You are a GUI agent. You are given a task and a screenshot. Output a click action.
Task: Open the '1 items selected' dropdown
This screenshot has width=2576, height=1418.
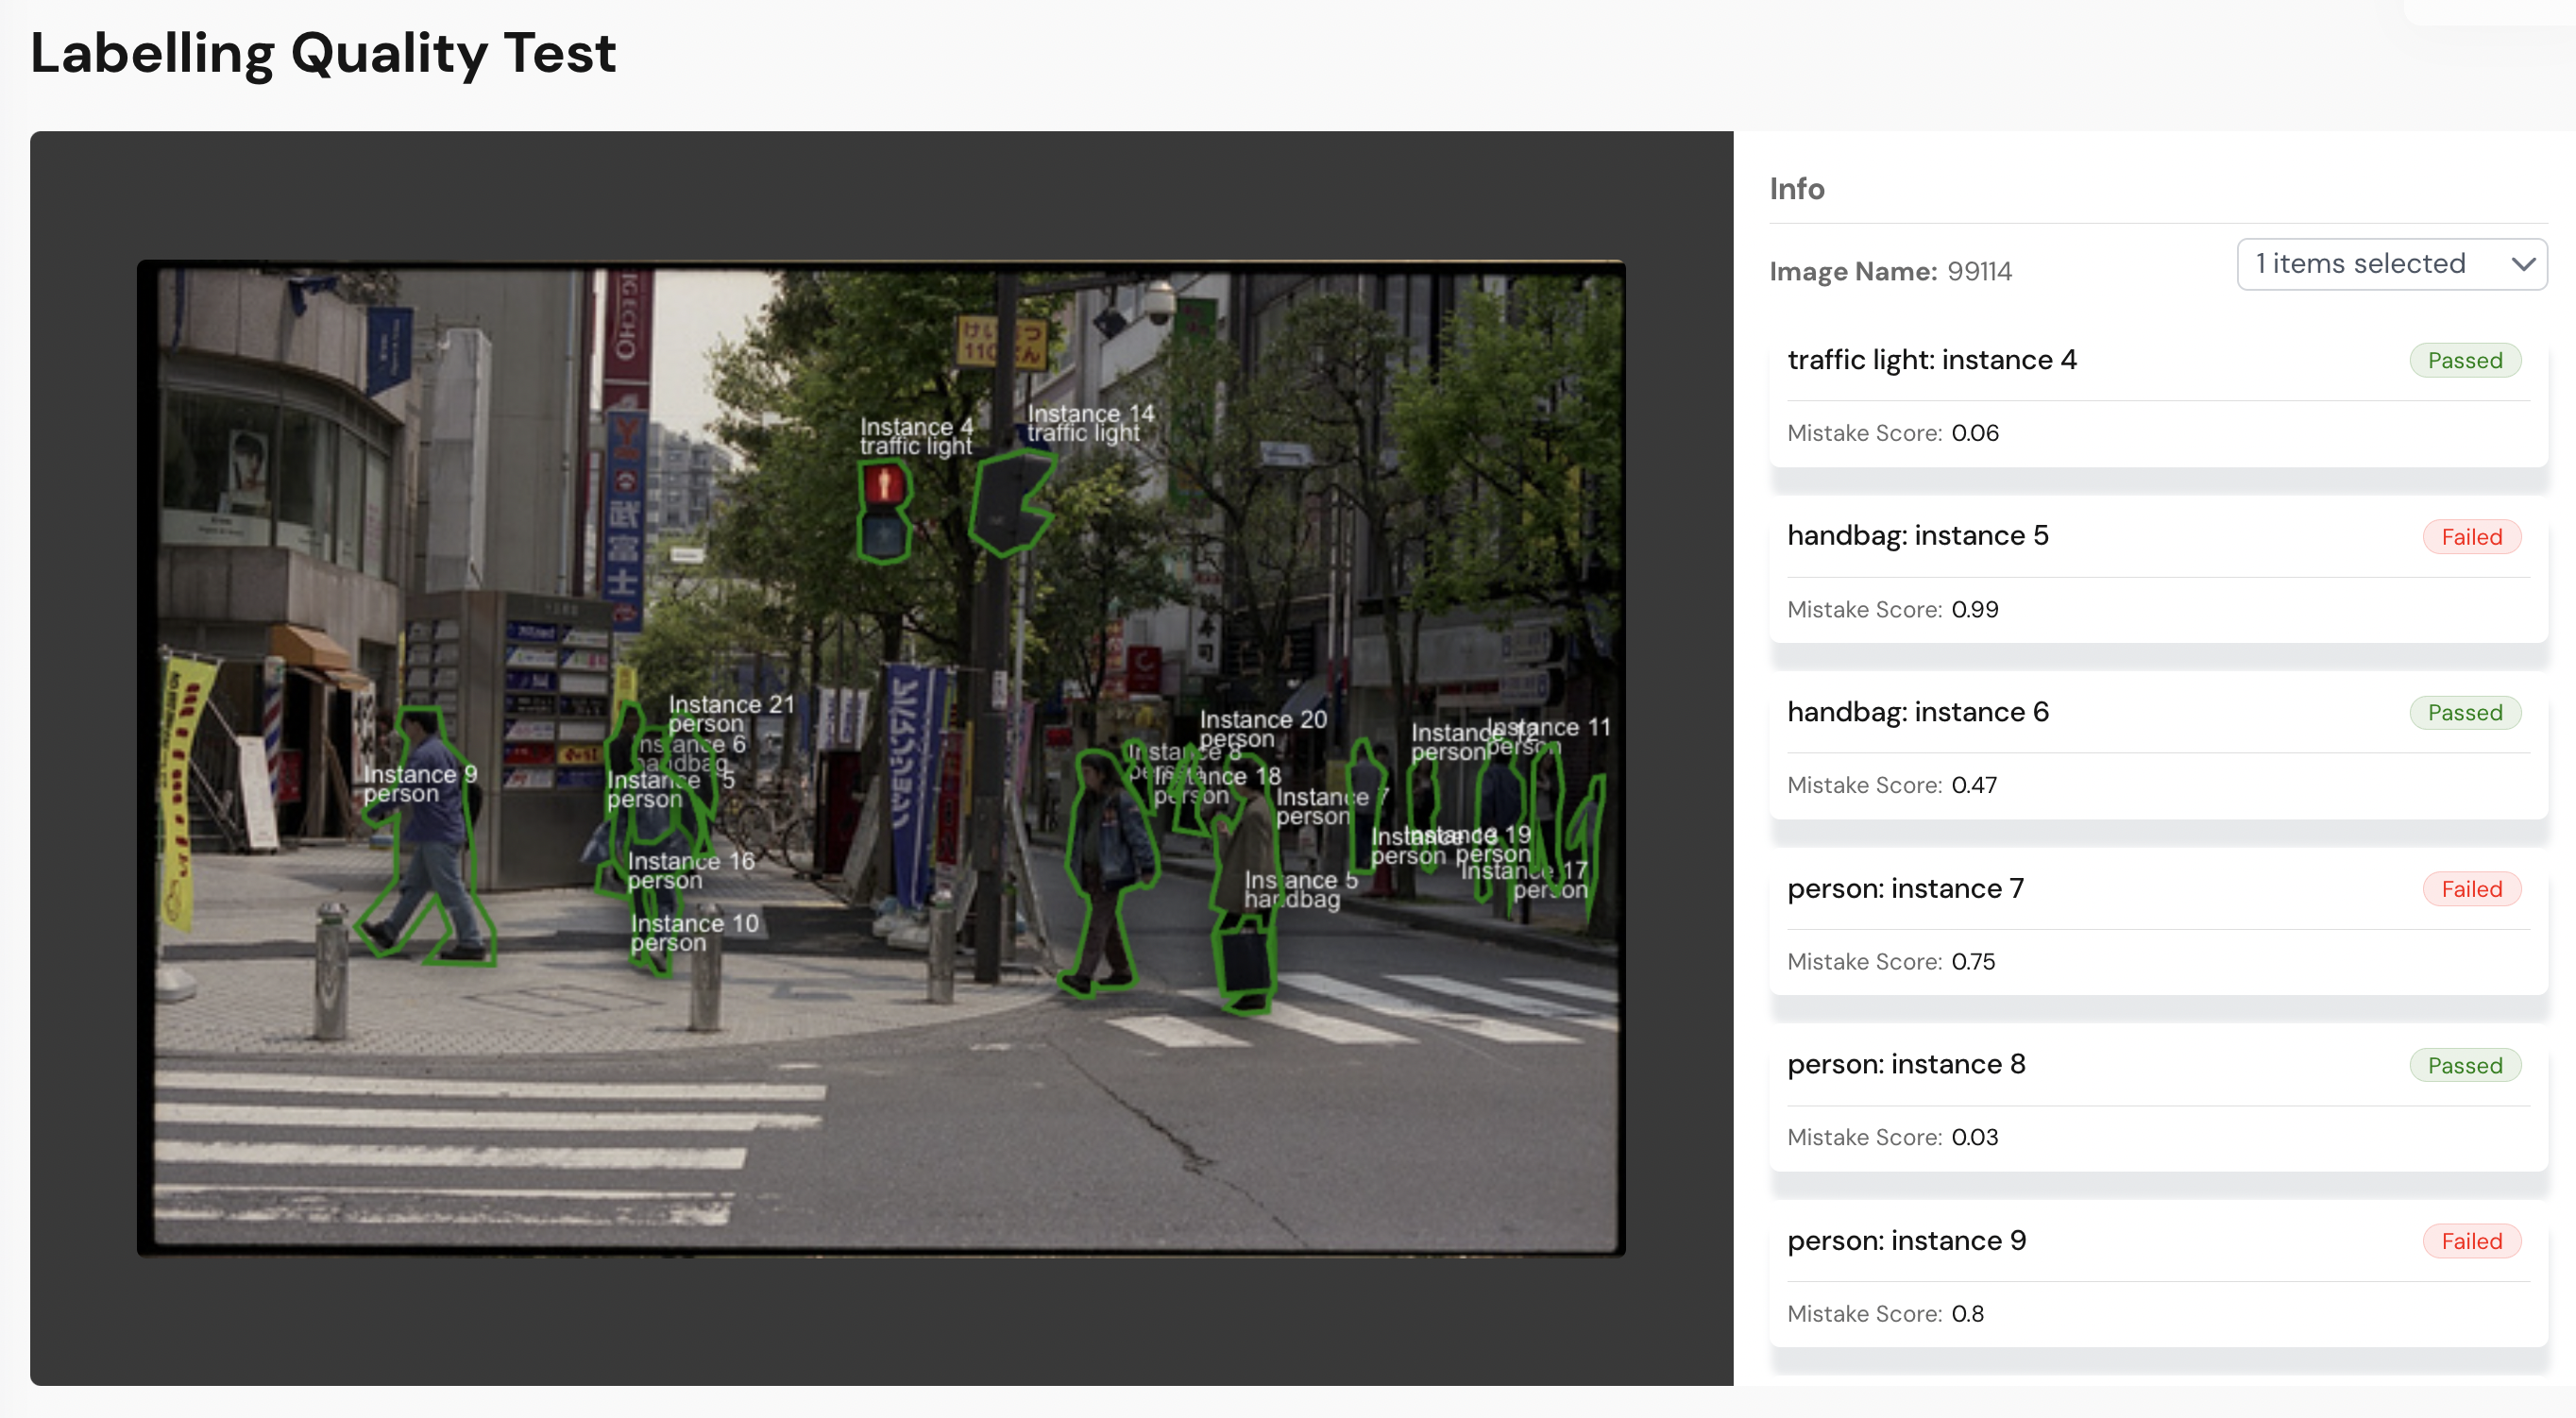pos(2370,264)
